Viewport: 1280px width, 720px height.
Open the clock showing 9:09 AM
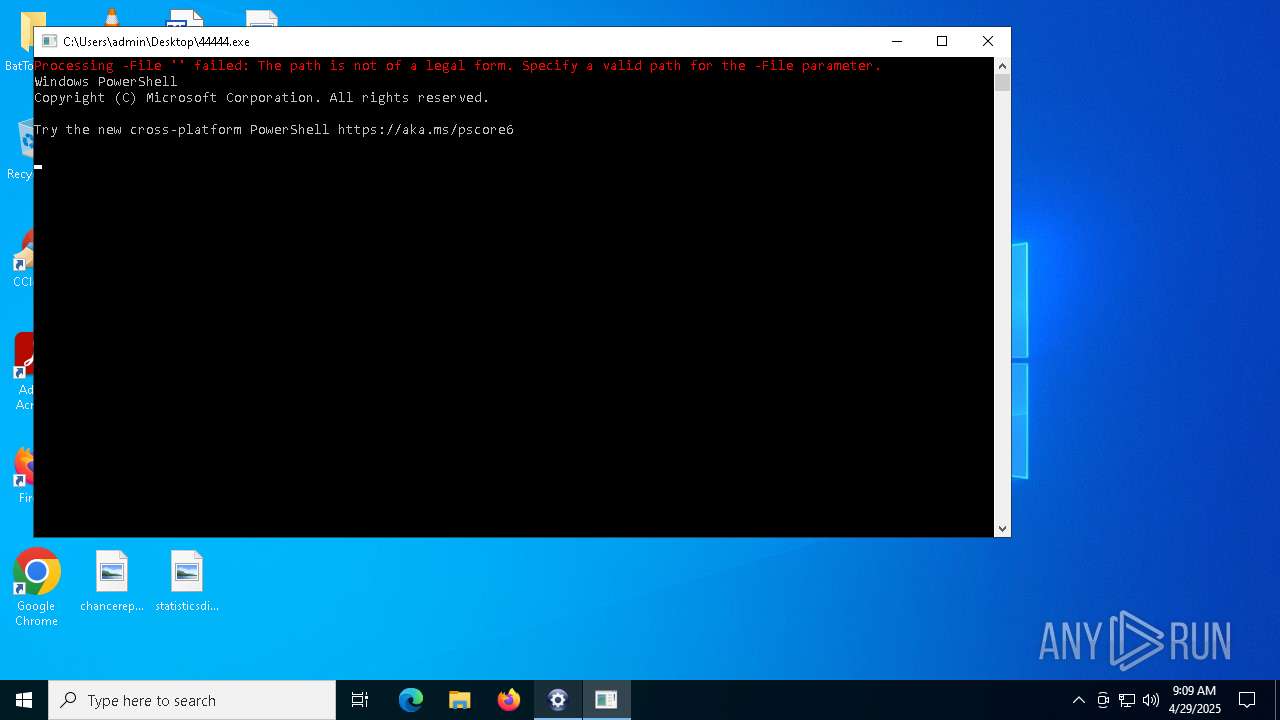click(x=1195, y=700)
